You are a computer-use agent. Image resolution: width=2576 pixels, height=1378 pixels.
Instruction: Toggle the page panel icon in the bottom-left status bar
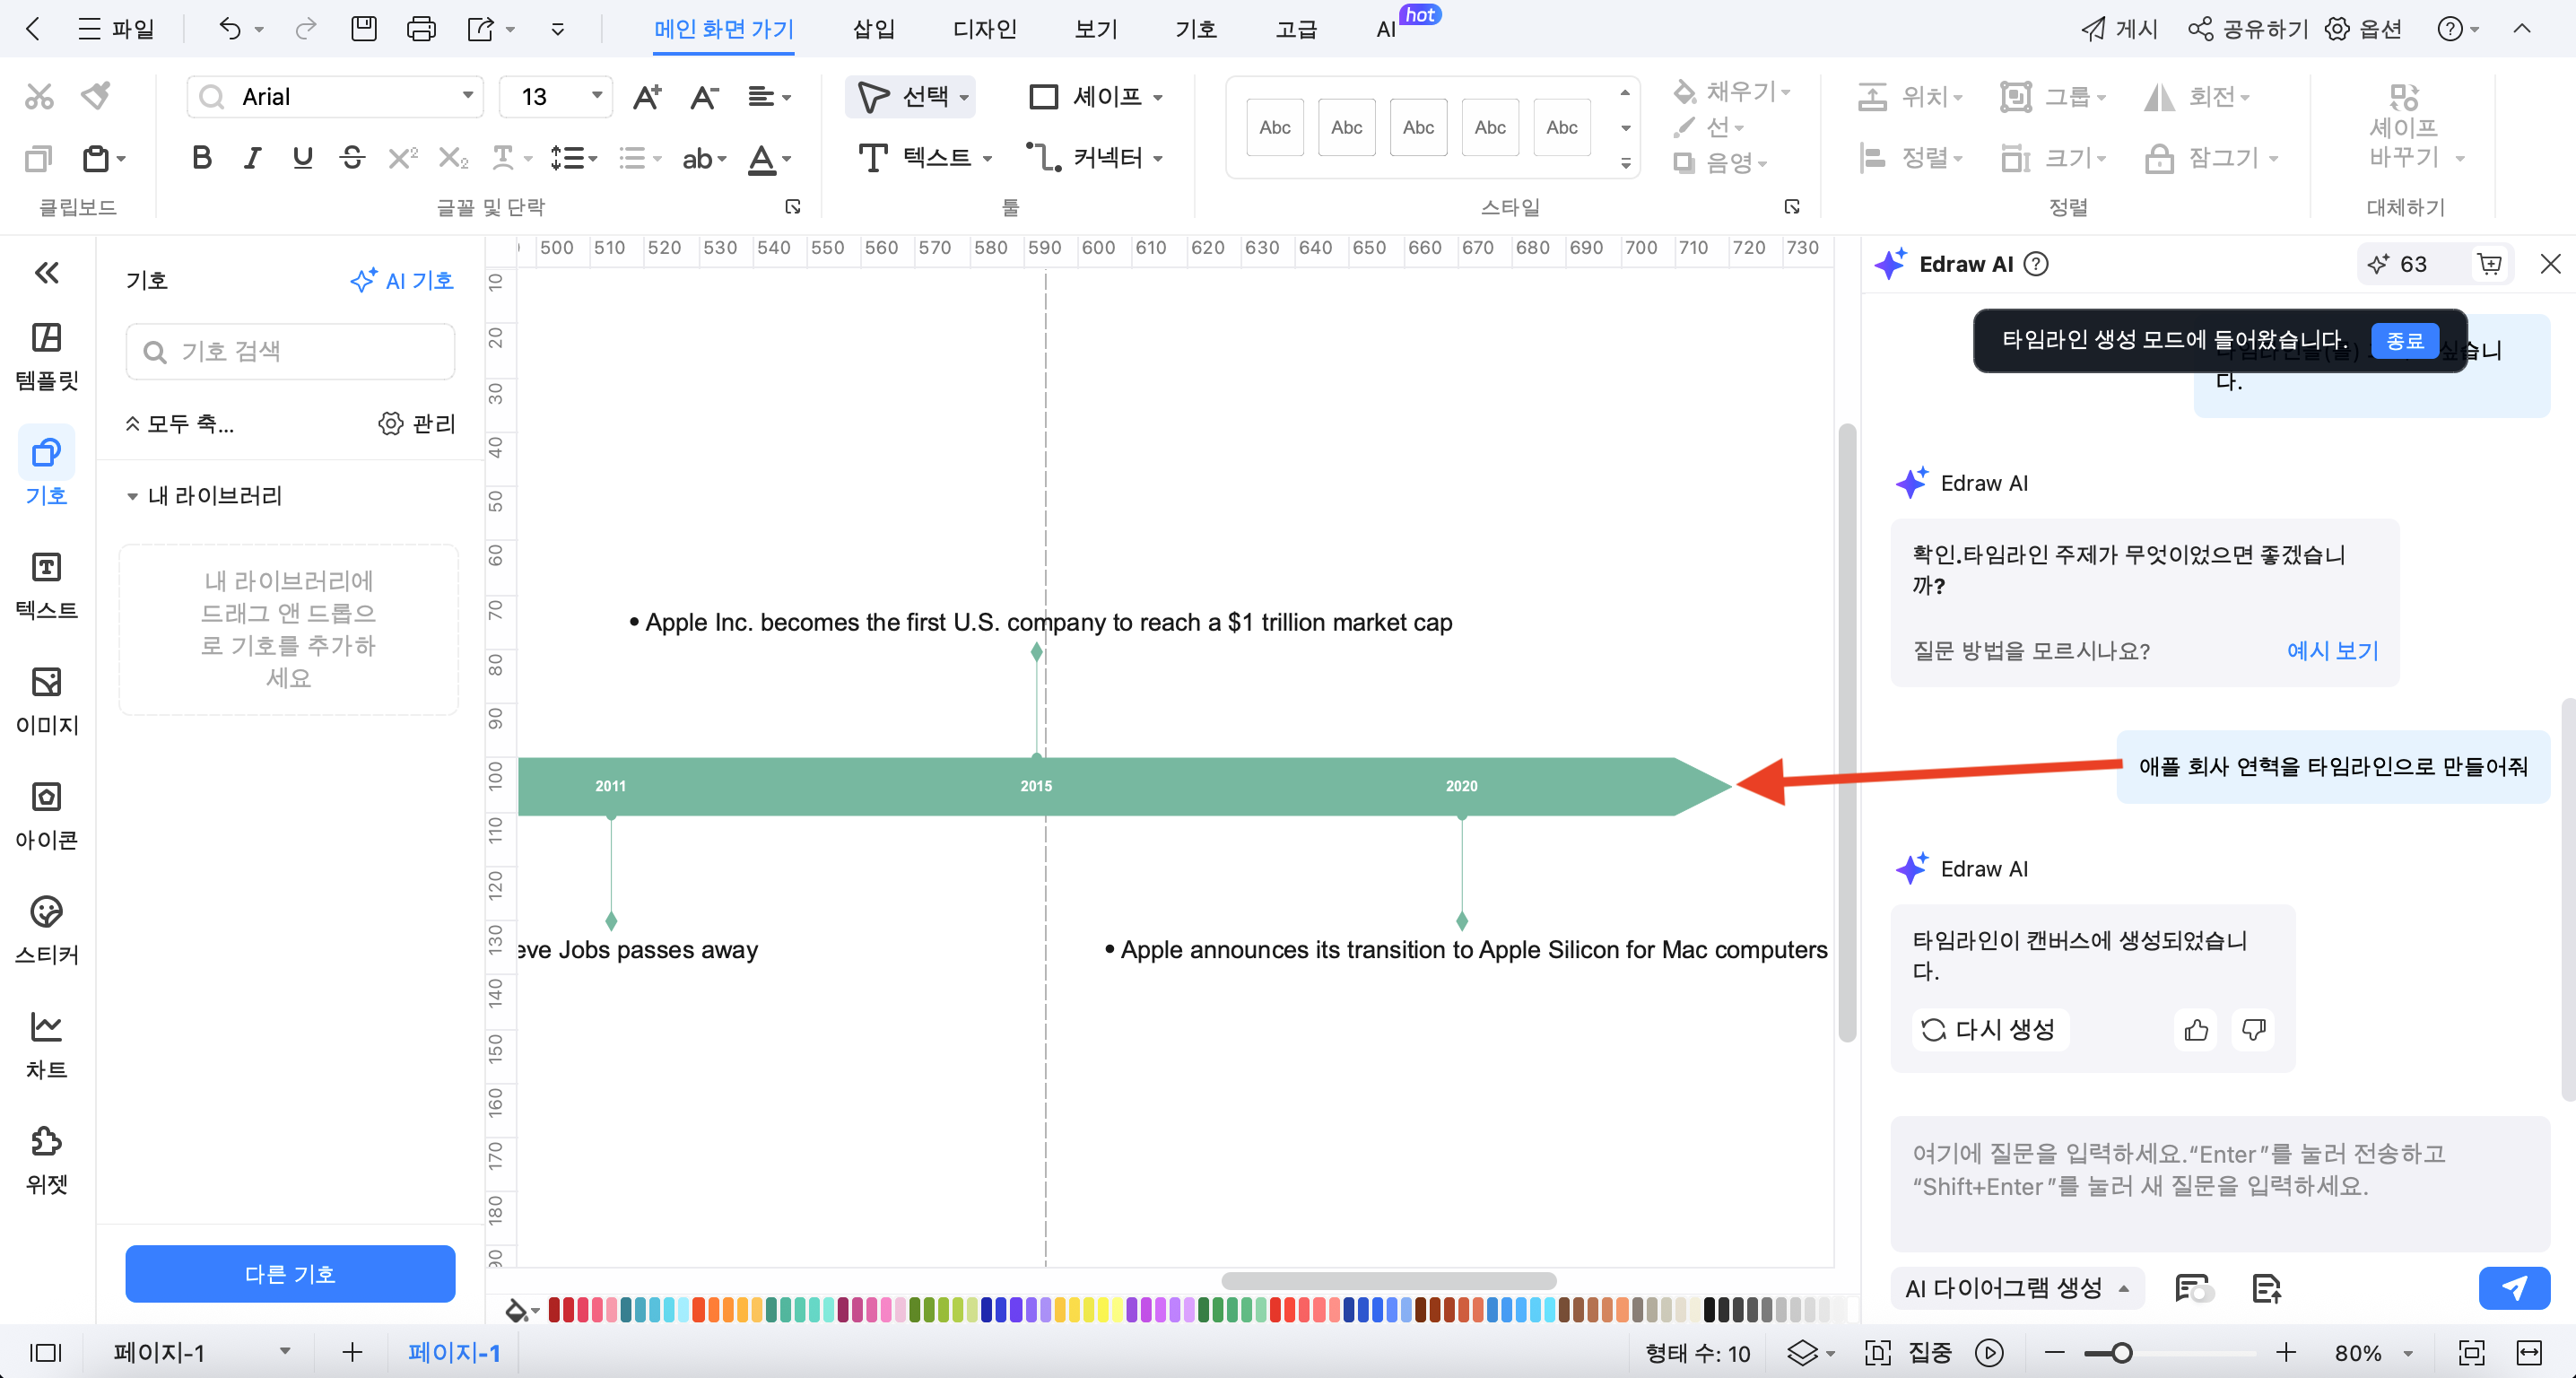[x=46, y=1353]
